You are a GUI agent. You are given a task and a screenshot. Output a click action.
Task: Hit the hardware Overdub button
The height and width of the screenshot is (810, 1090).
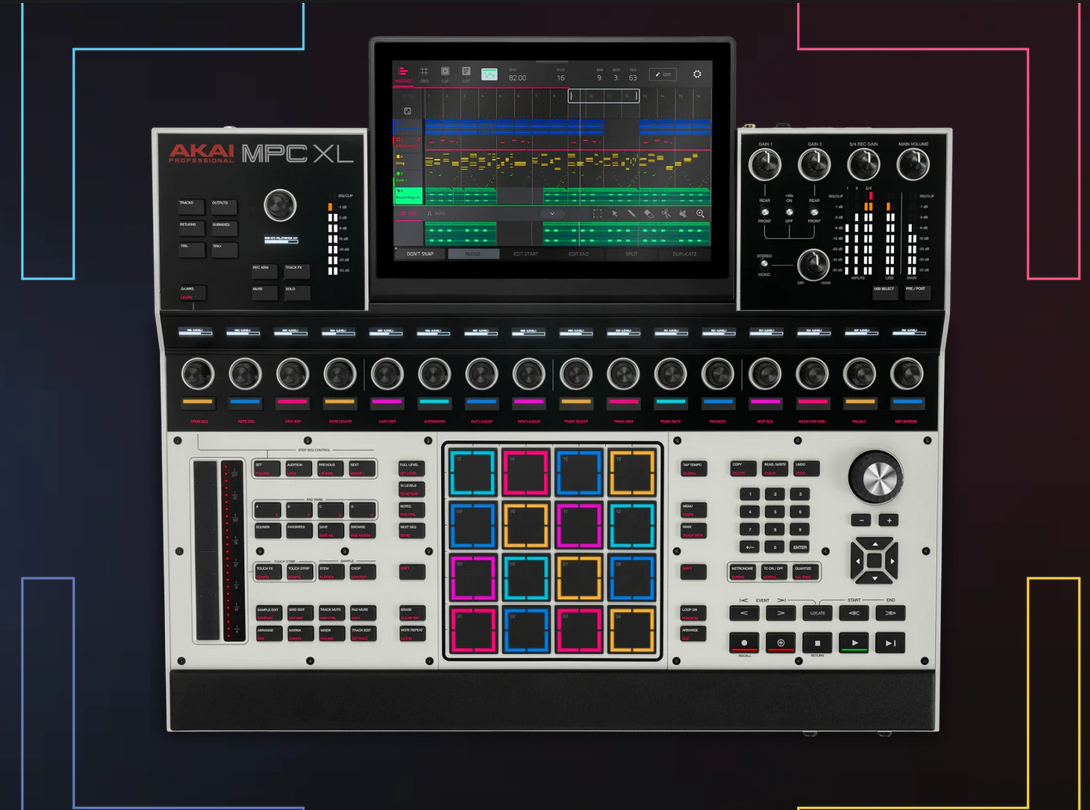[781, 643]
